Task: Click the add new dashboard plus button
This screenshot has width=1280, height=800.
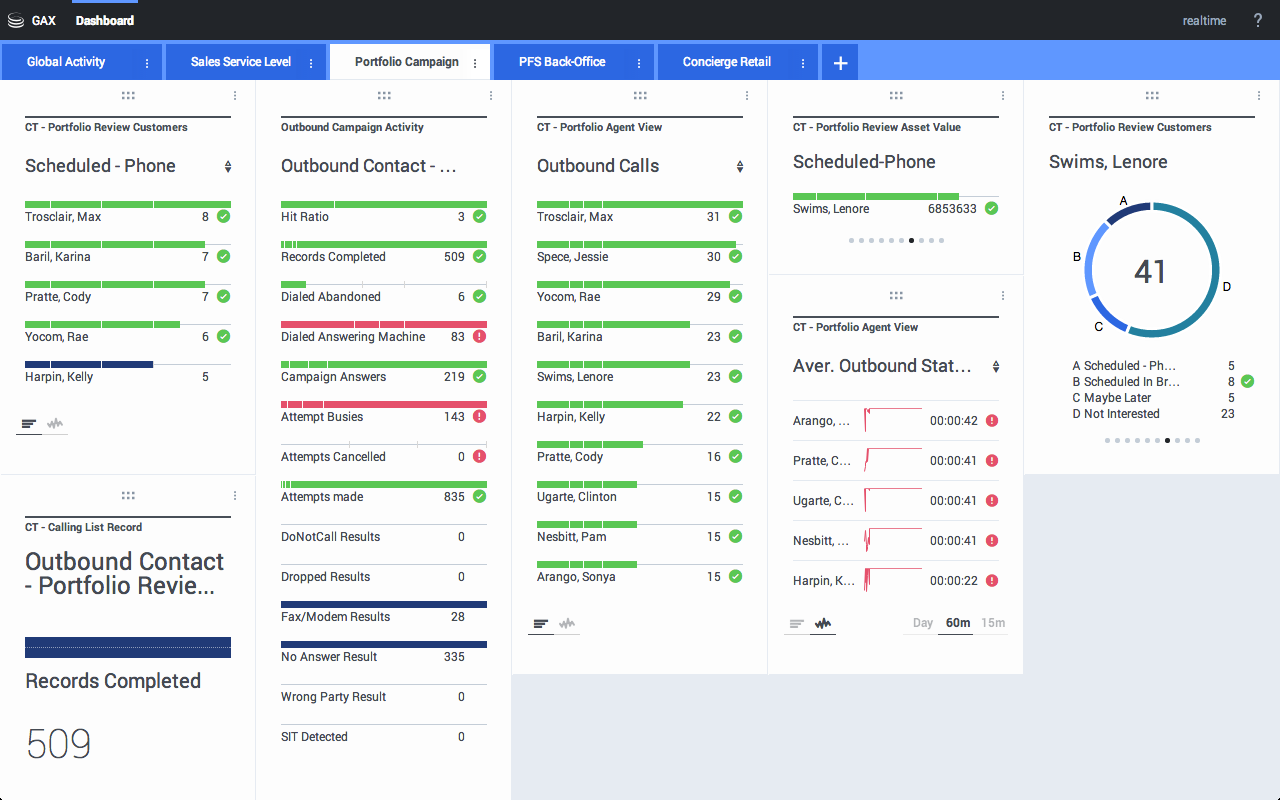Action: coord(840,62)
